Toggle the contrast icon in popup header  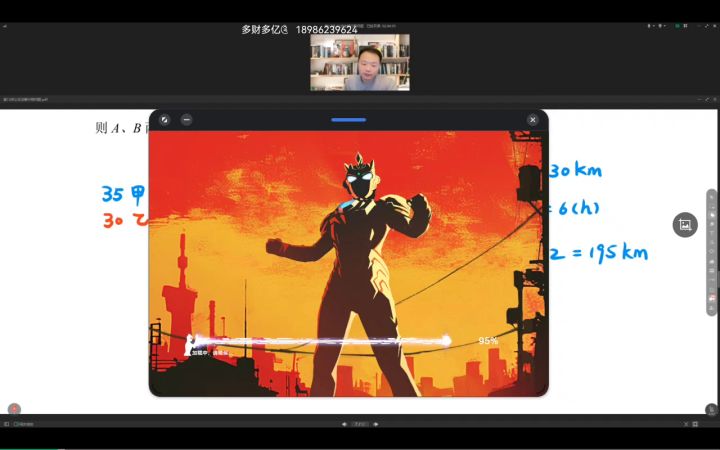coord(164,120)
